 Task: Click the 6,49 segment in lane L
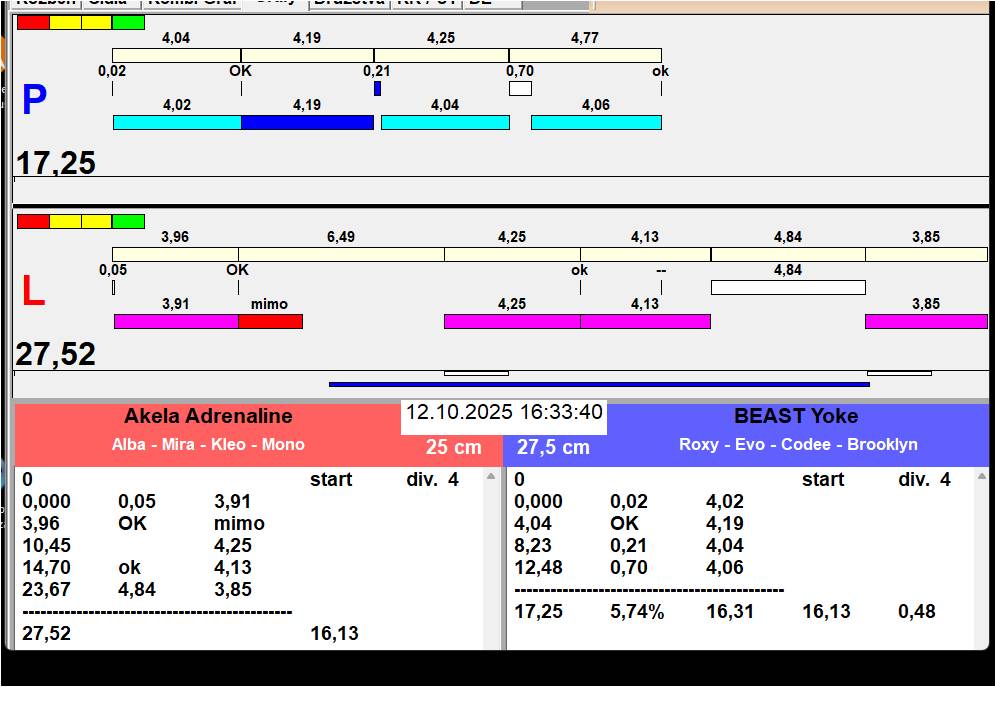point(341,254)
